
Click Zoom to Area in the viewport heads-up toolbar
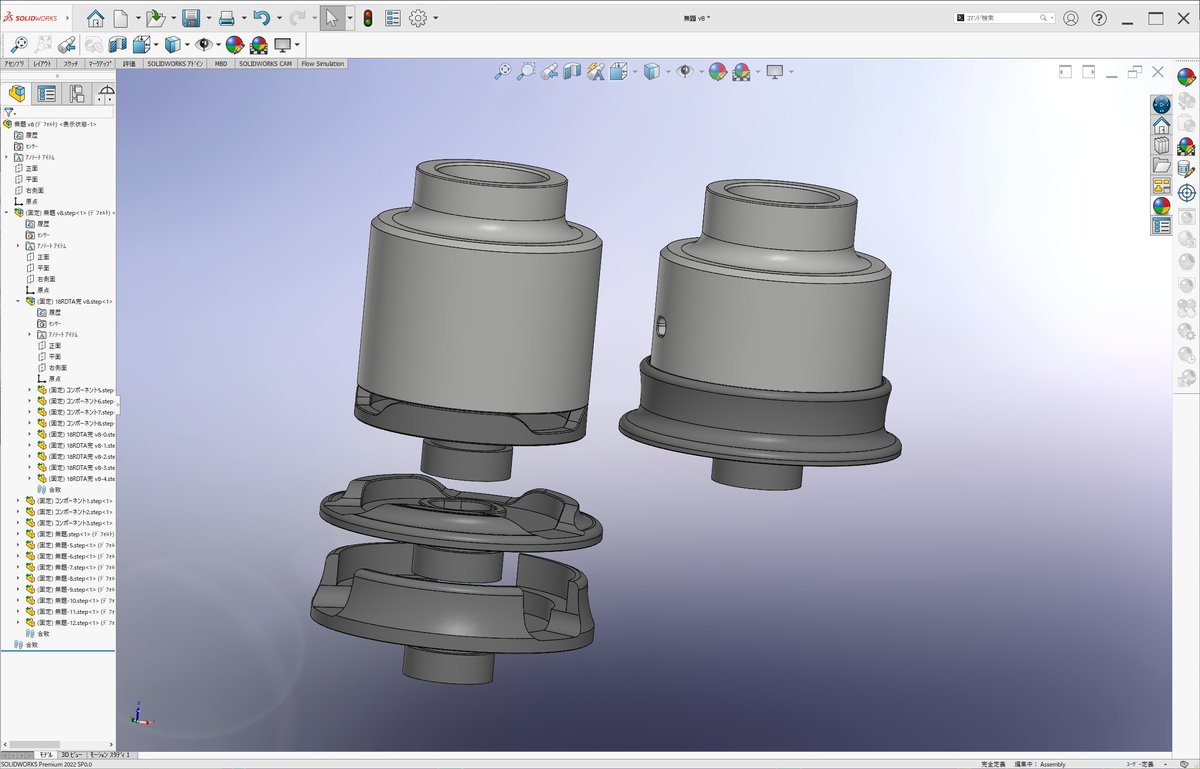(x=526, y=71)
